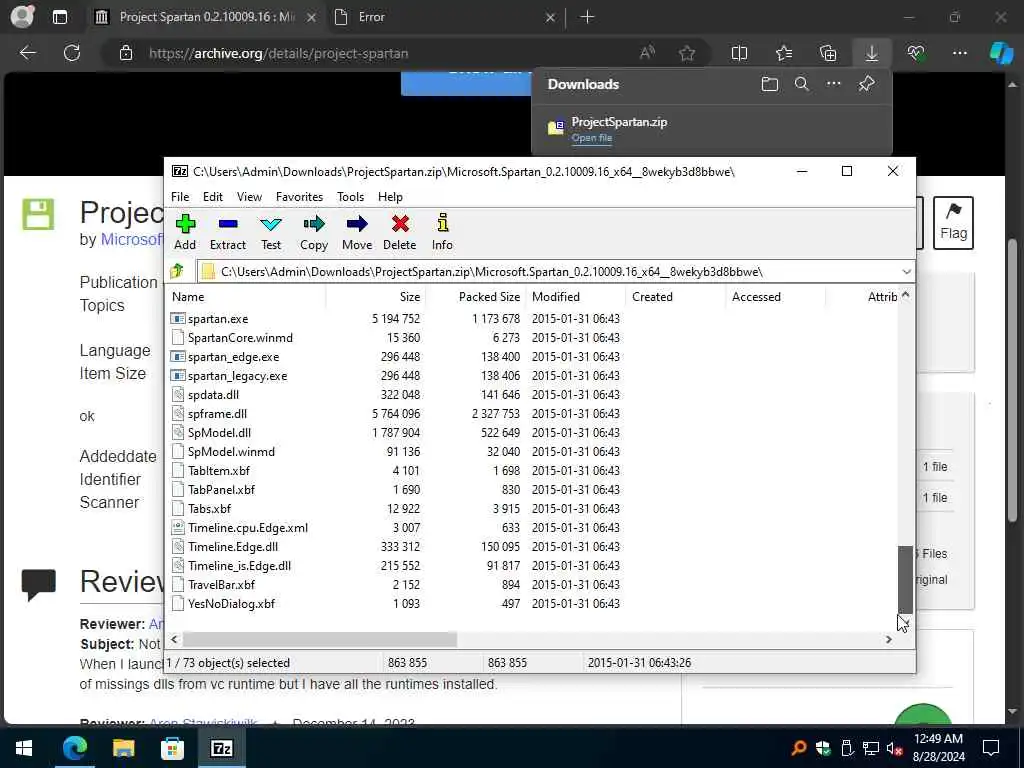Open the Copilot sidebar icon
The height and width of the screenshot is (768, 1024).
(x=1001, y=53)
